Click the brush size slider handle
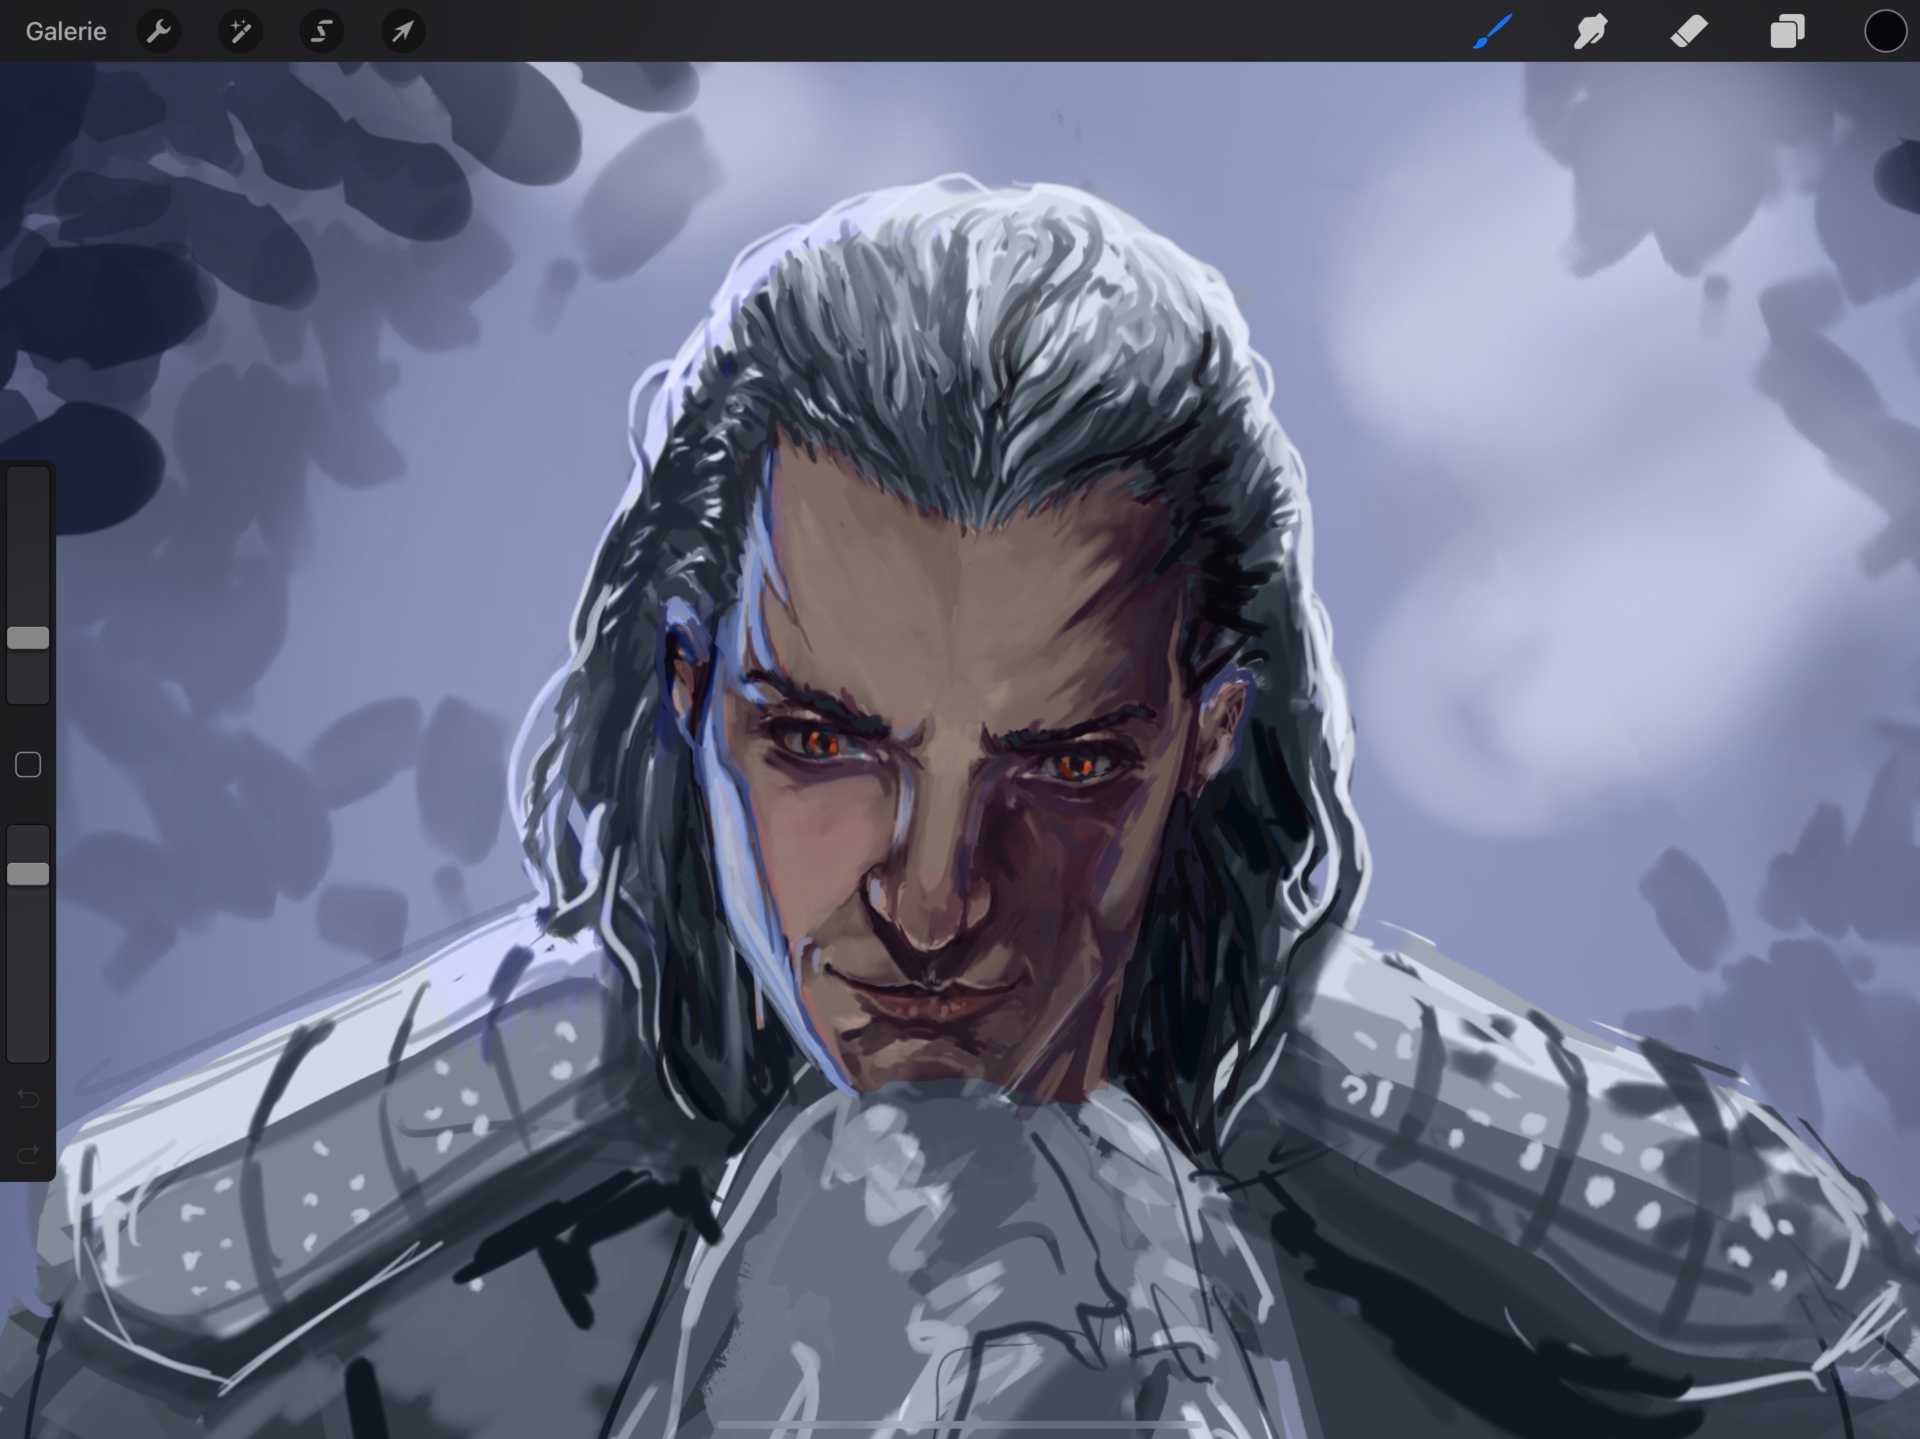 (28, 638)
